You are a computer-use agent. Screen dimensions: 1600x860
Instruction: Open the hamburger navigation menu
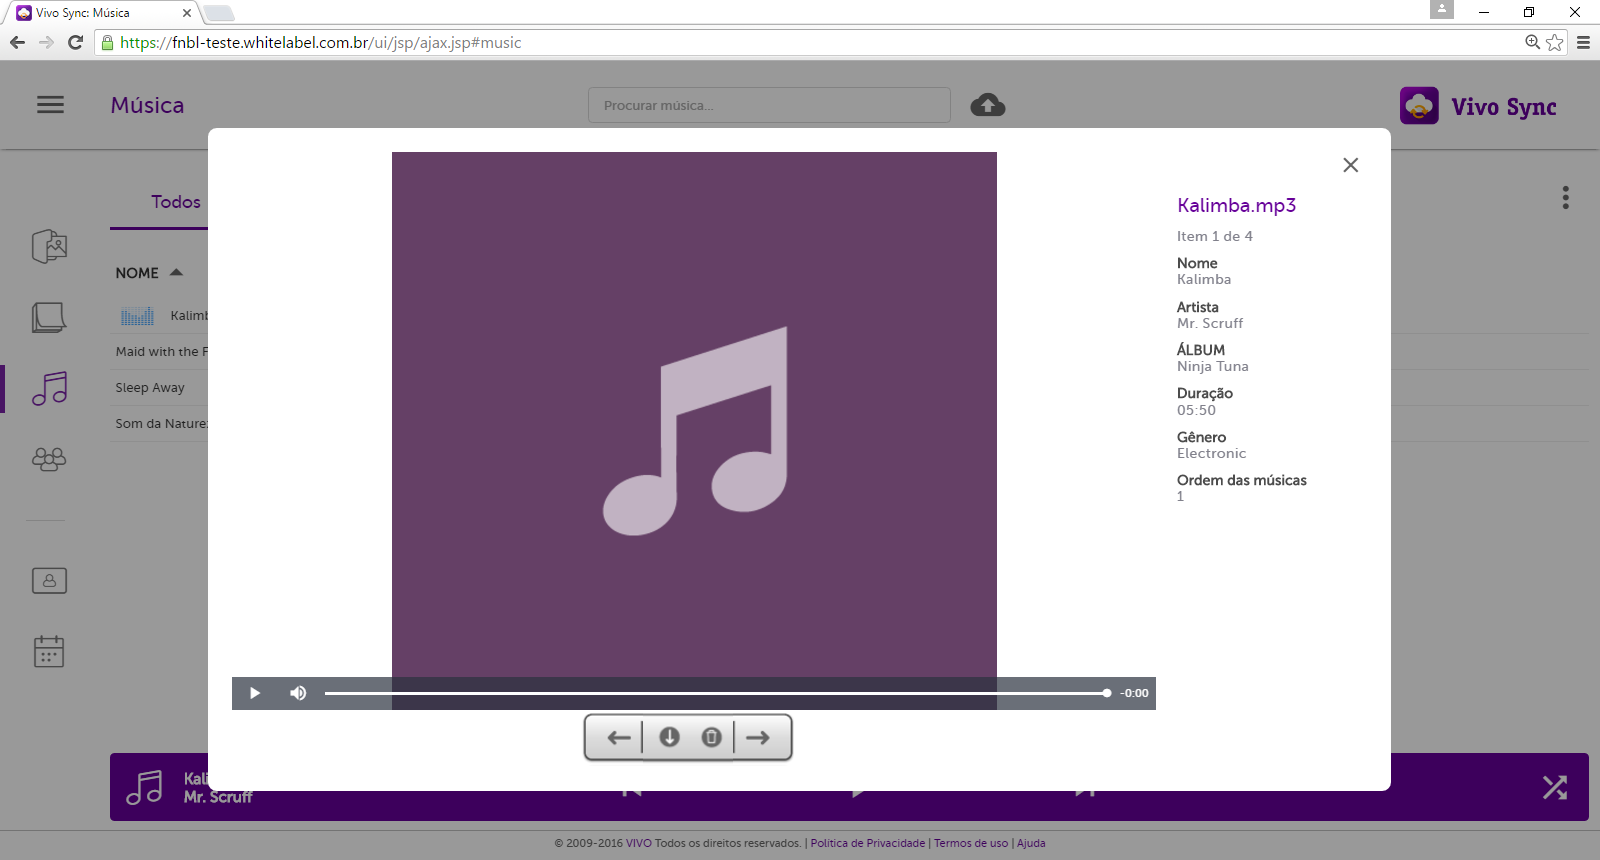pos(50,105)
